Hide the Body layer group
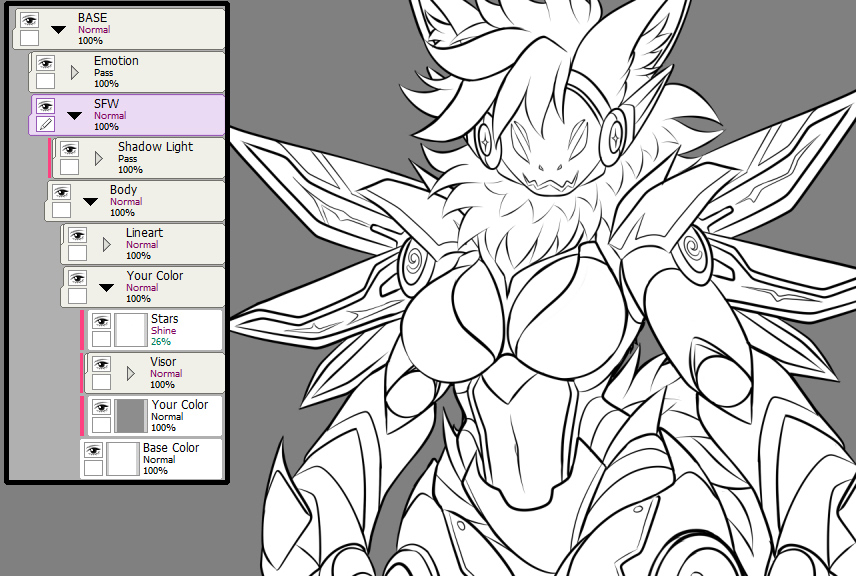The height and width of the screenshot is (576, 856). pyautogui.click(x=61, y=192)
